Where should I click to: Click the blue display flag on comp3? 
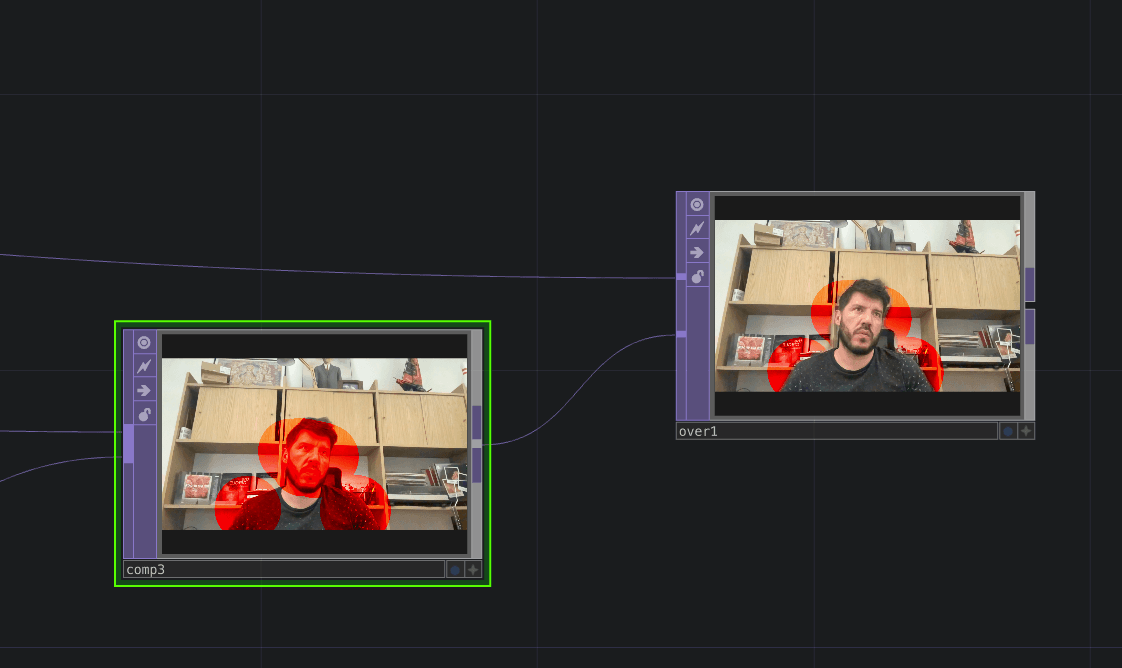pos(455,570)
